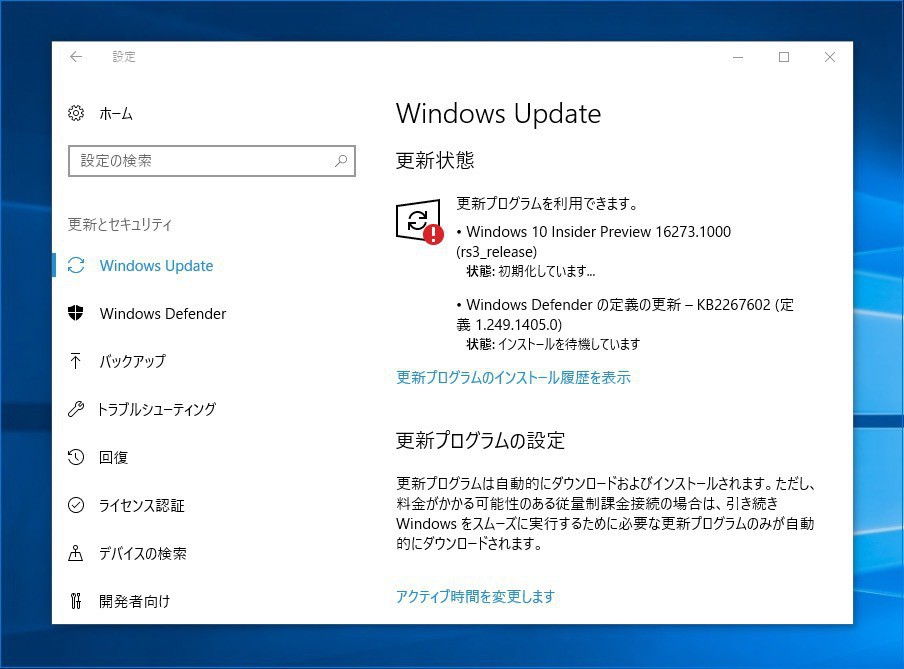Click 更新プログラムを利用できます text
904x669 pixels.
(x=547, y=204)
